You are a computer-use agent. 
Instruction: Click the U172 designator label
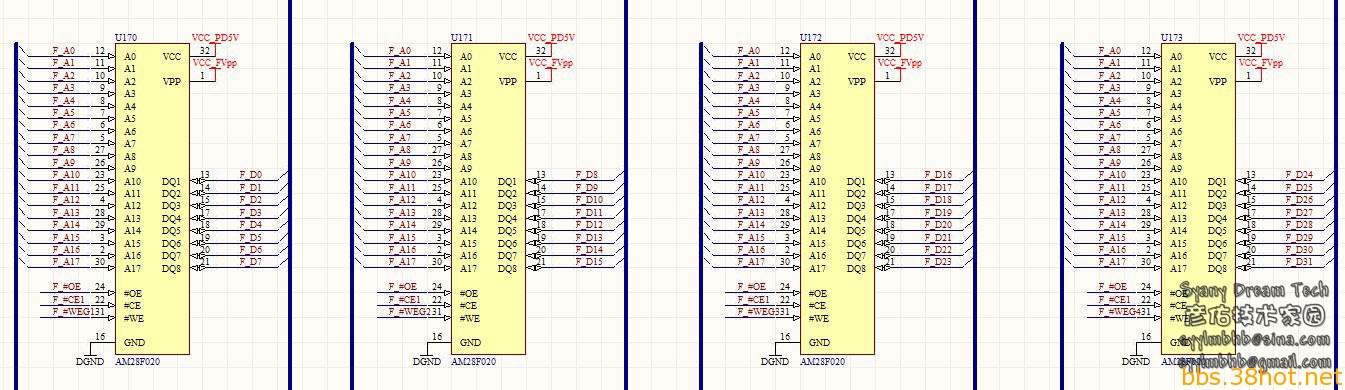(812, 38)
